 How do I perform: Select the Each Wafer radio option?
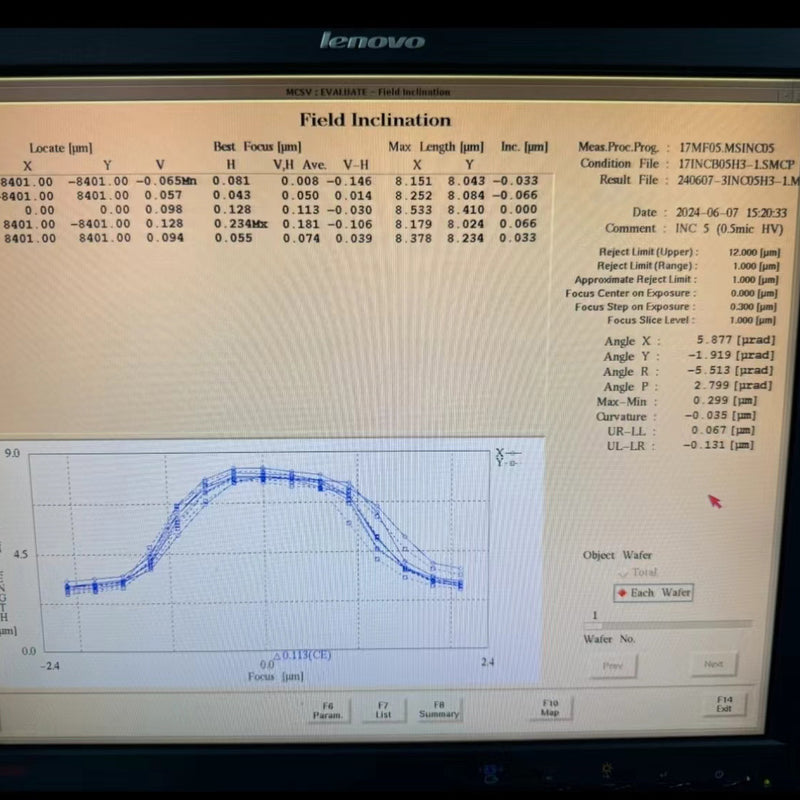coord(654,593)
